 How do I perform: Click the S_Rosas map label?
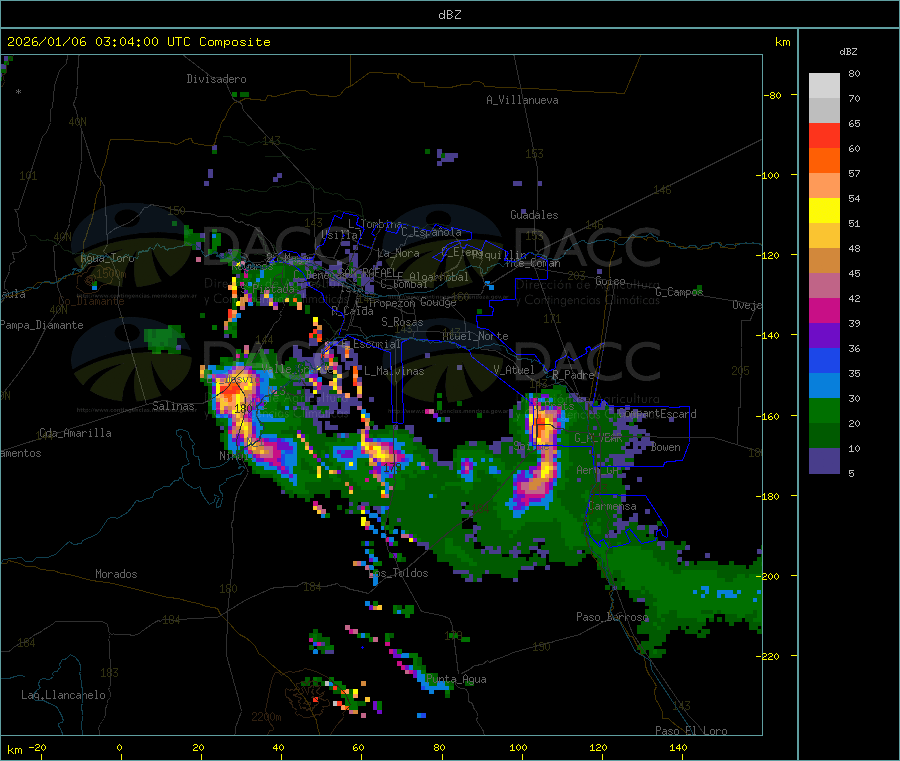pyautogui.click(x=402, y=322)
